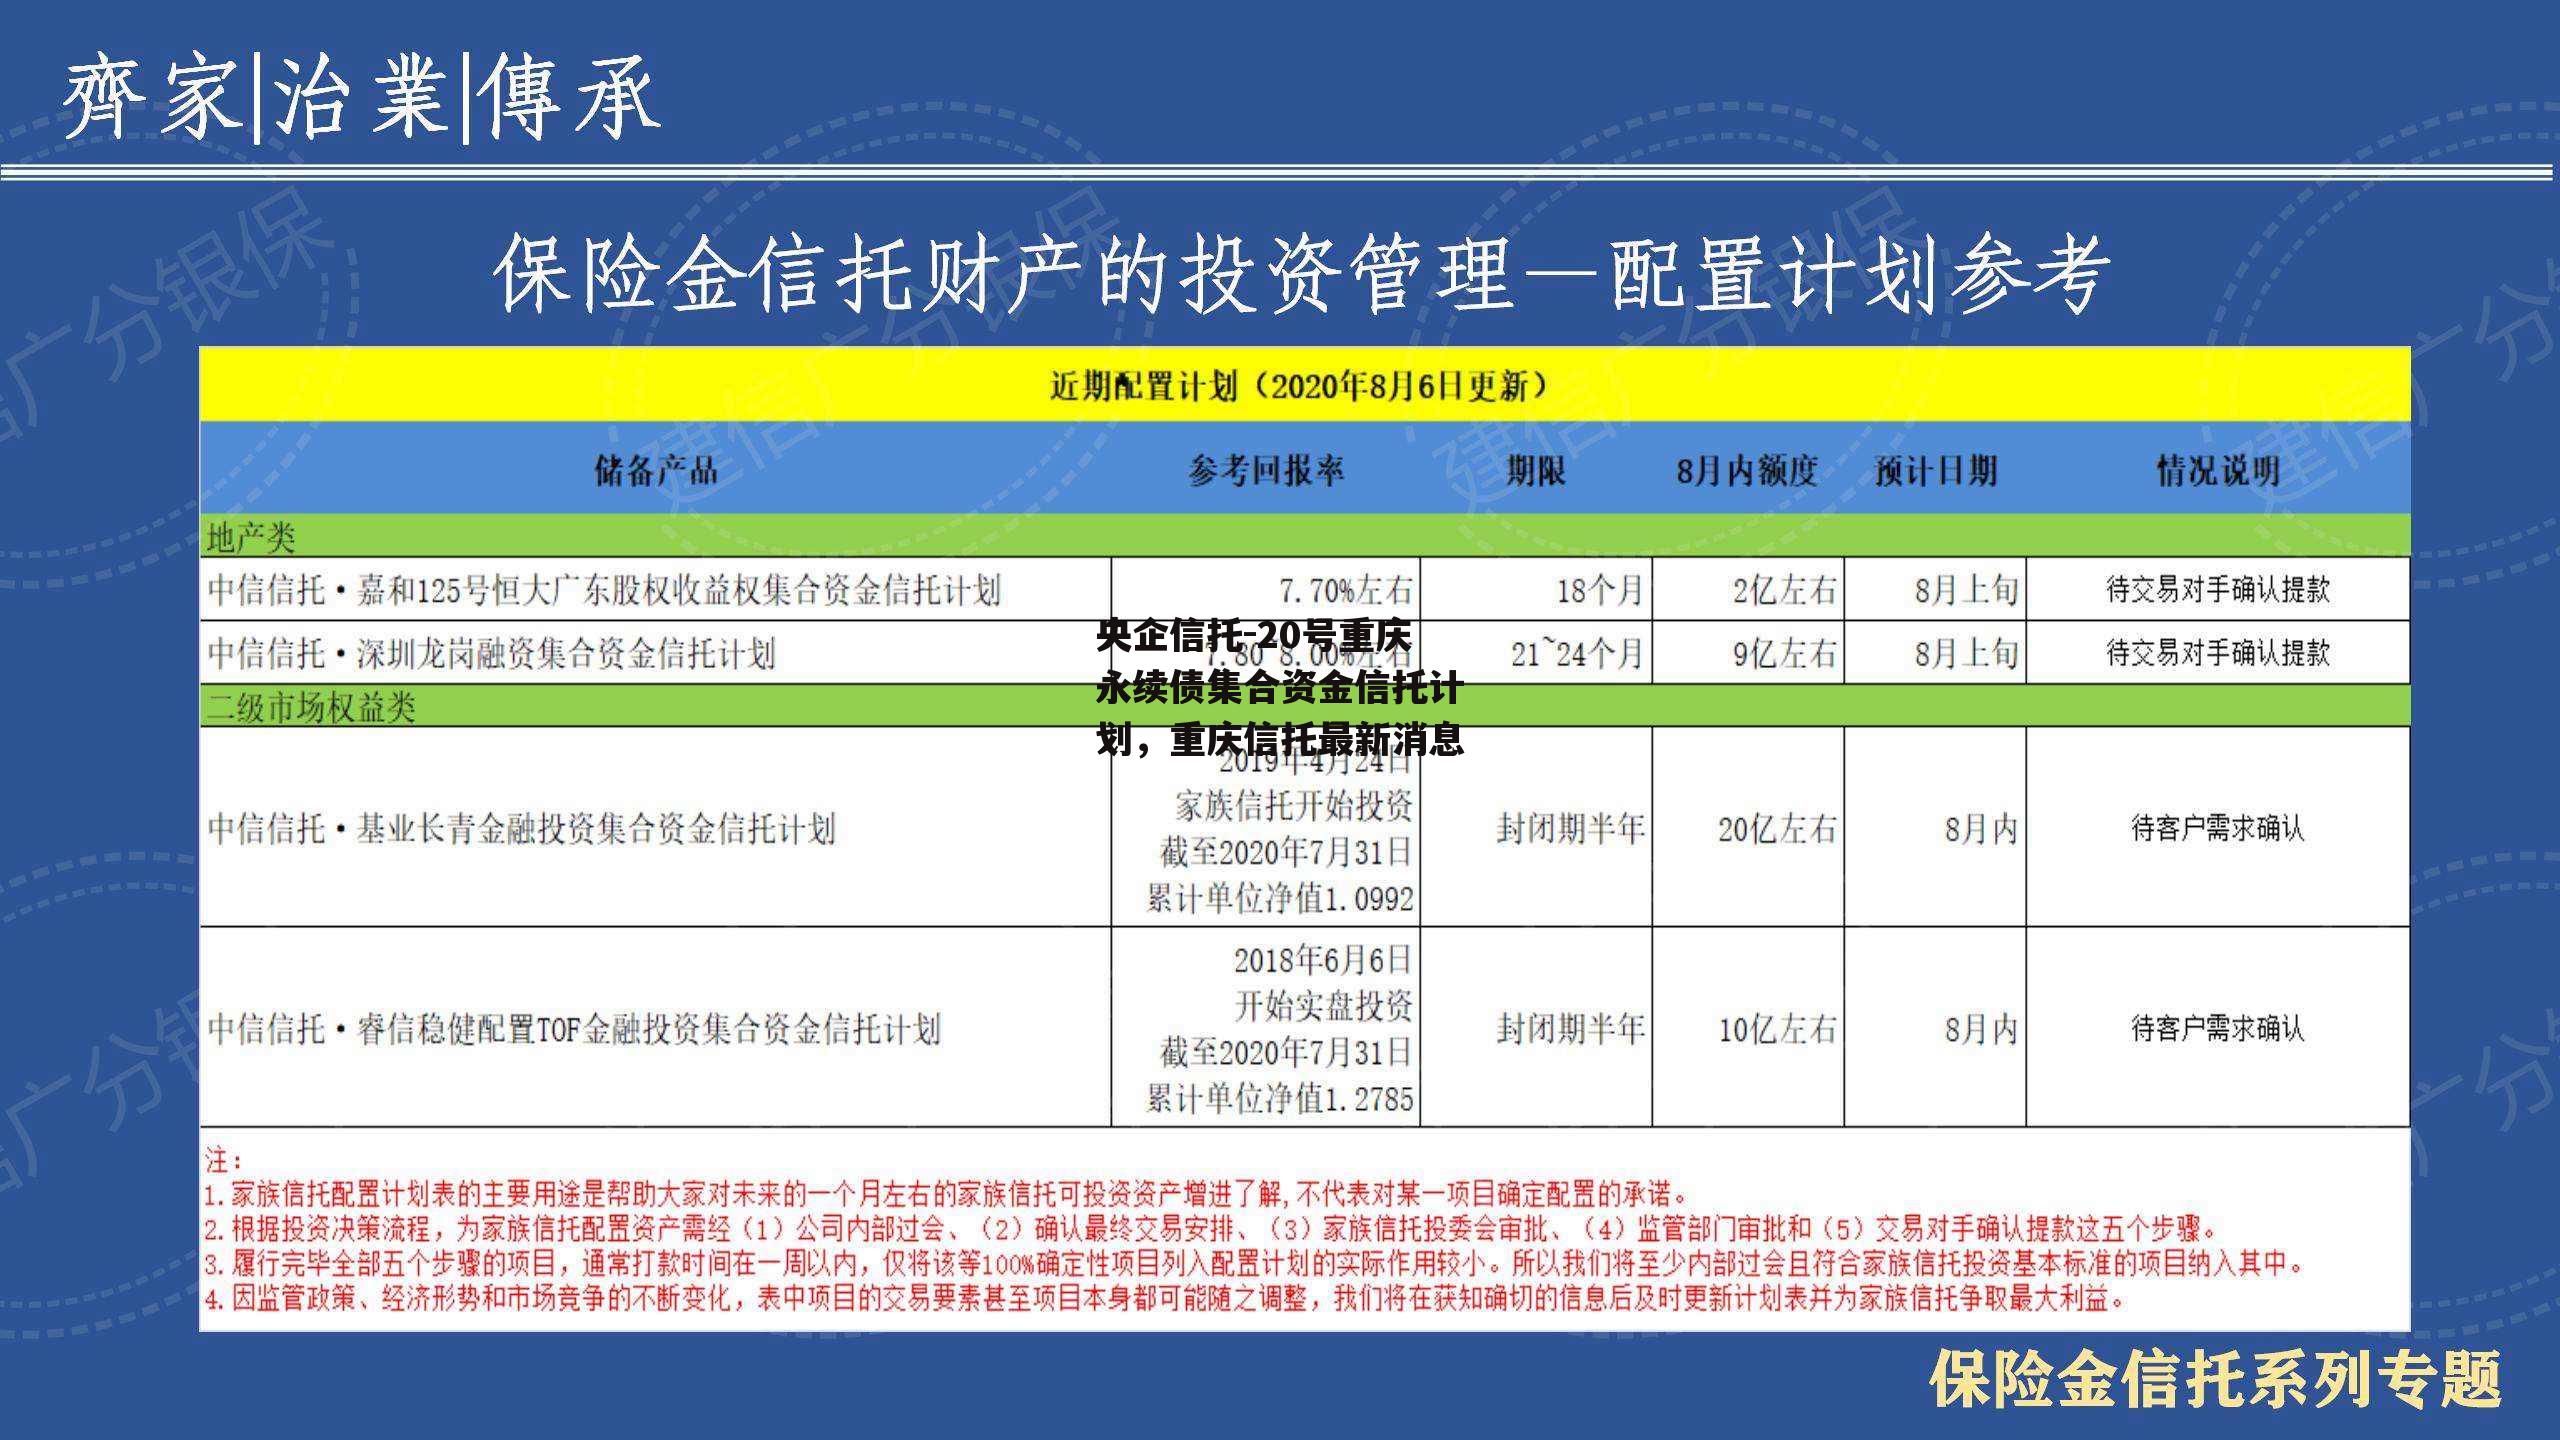Click 8月内 in the 基业长青 row
The height and width of the screenshot is (1440, 2560).
(1981, 828)
